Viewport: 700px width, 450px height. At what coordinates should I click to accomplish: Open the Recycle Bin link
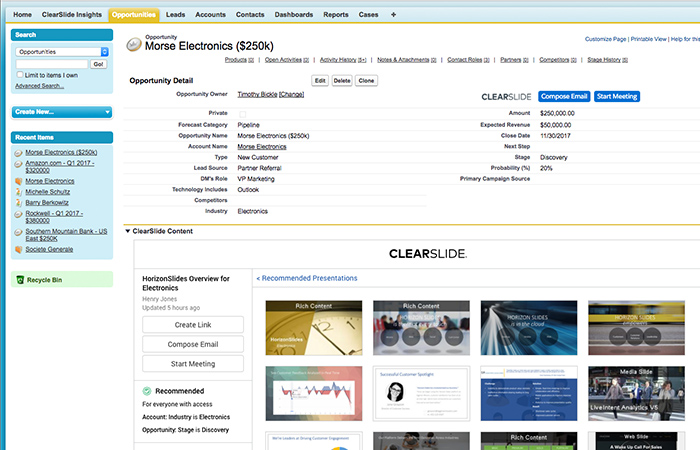click(x=44, y=280)
